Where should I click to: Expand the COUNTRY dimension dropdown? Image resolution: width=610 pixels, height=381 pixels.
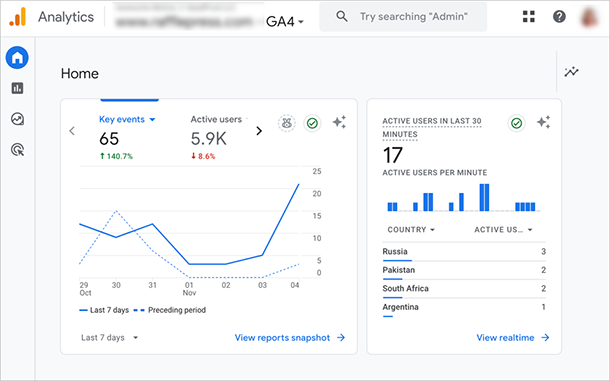pyautogui.click(x=411, y=230)
